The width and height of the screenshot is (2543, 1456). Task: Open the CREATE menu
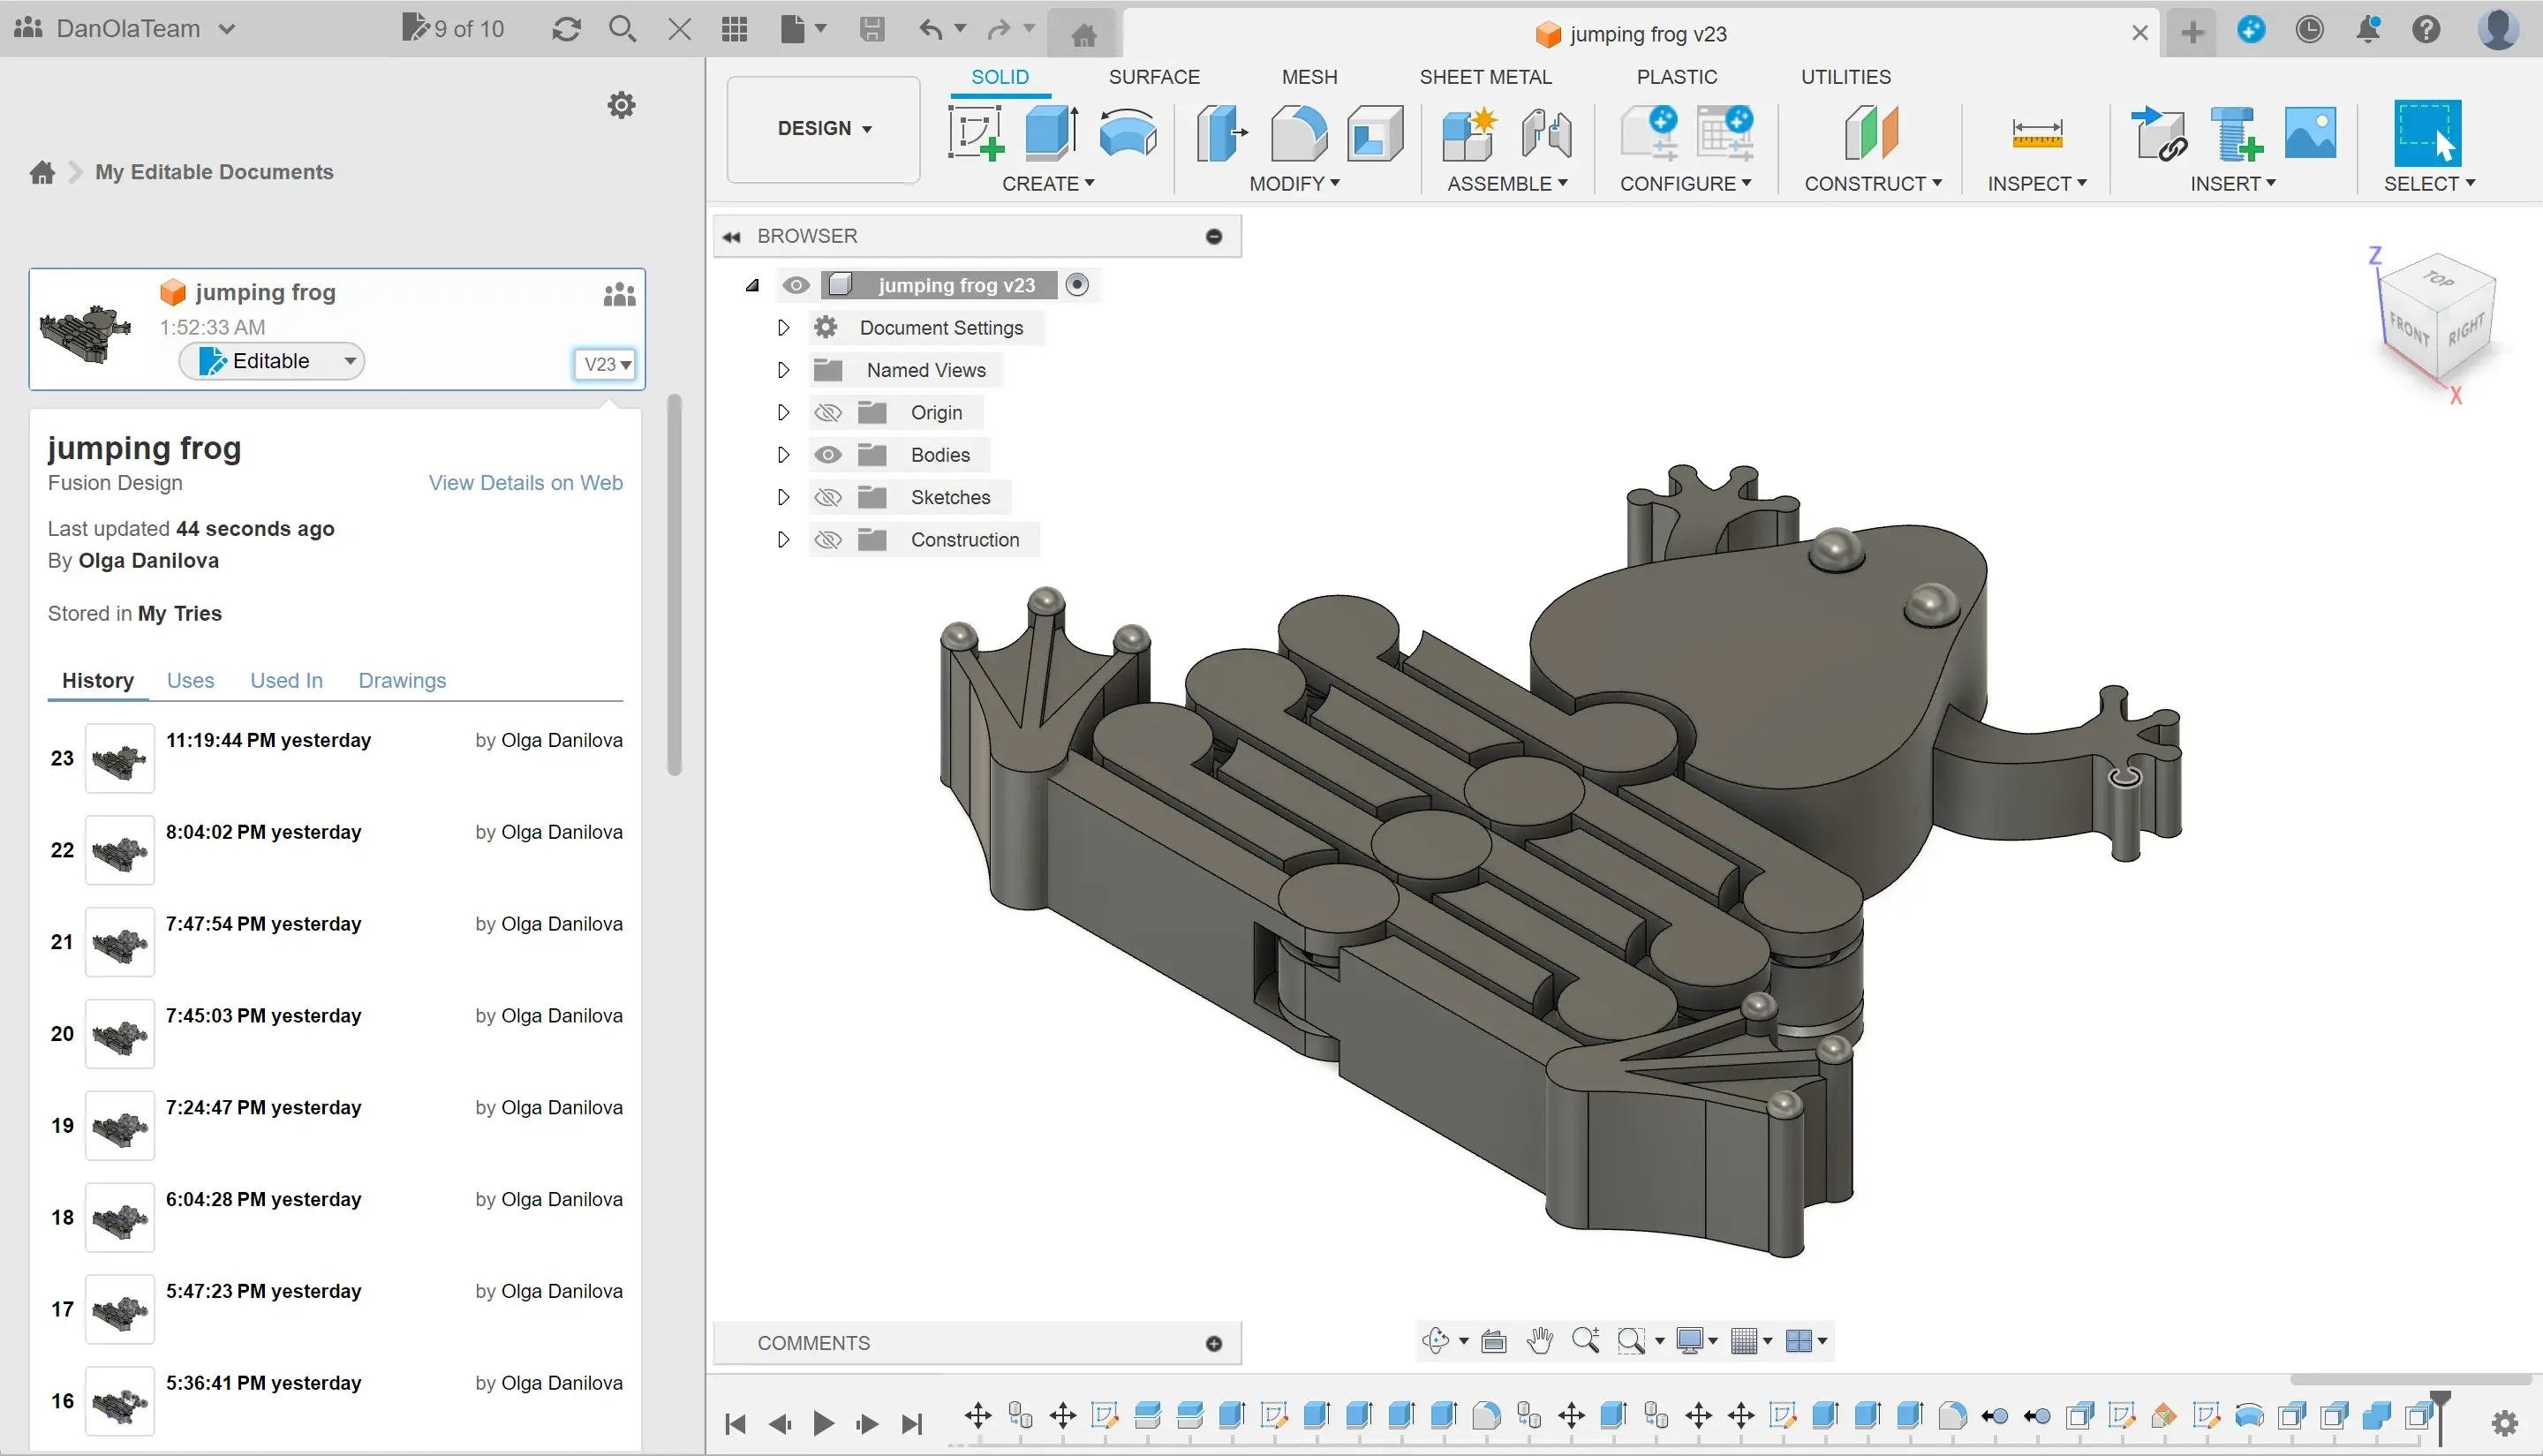pos(1048,184)
